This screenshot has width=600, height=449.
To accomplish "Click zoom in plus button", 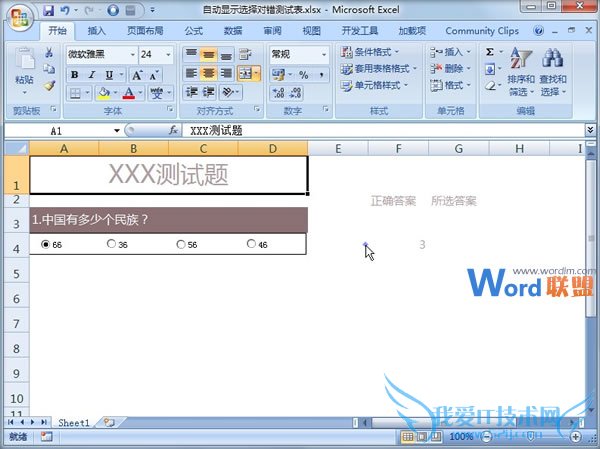I will coord(576,436).
